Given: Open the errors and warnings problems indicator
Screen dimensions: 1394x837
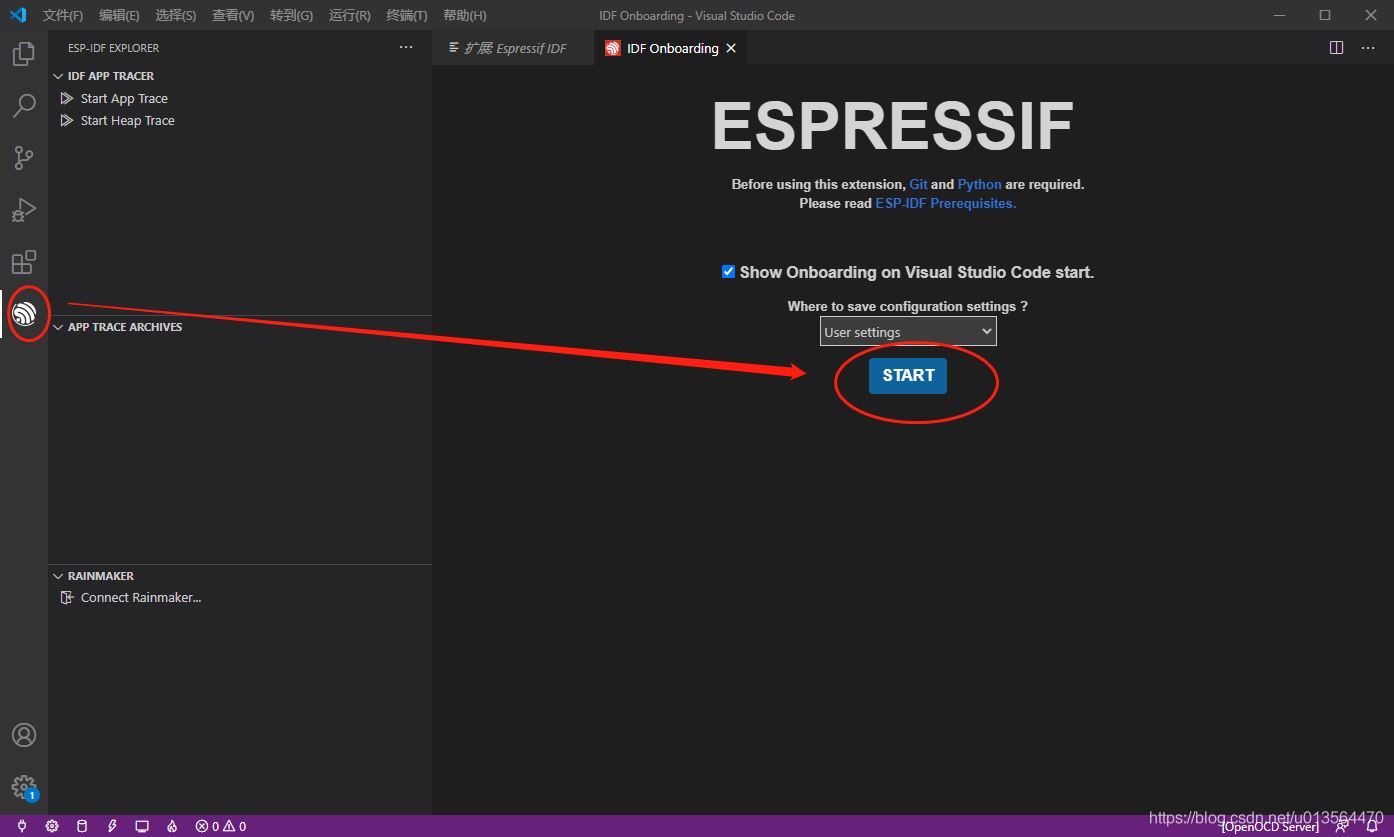Looking at the screenshot, I should (x=221, y=826).
